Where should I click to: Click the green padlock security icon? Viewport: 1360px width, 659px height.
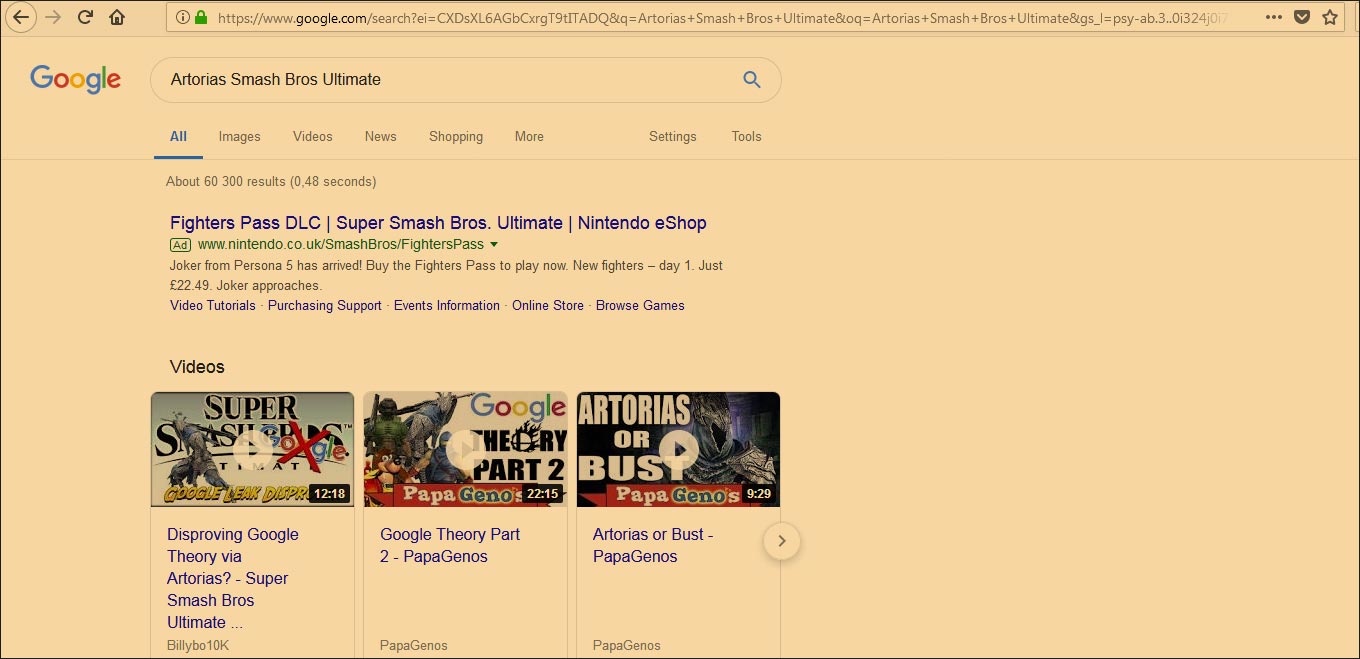coord(201,17)
